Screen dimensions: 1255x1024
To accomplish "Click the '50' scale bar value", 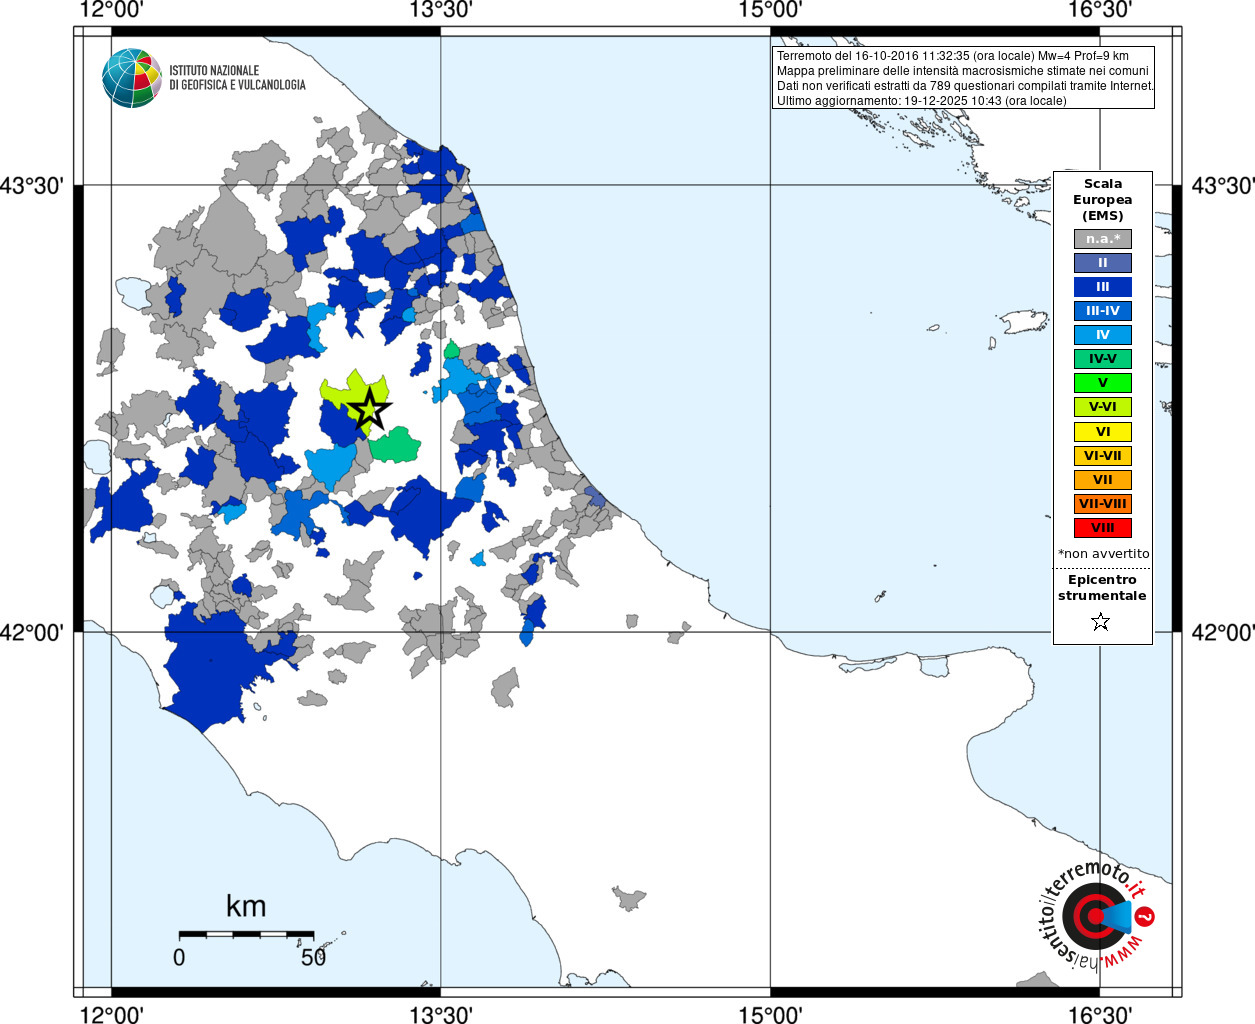I will coord(313,957).
